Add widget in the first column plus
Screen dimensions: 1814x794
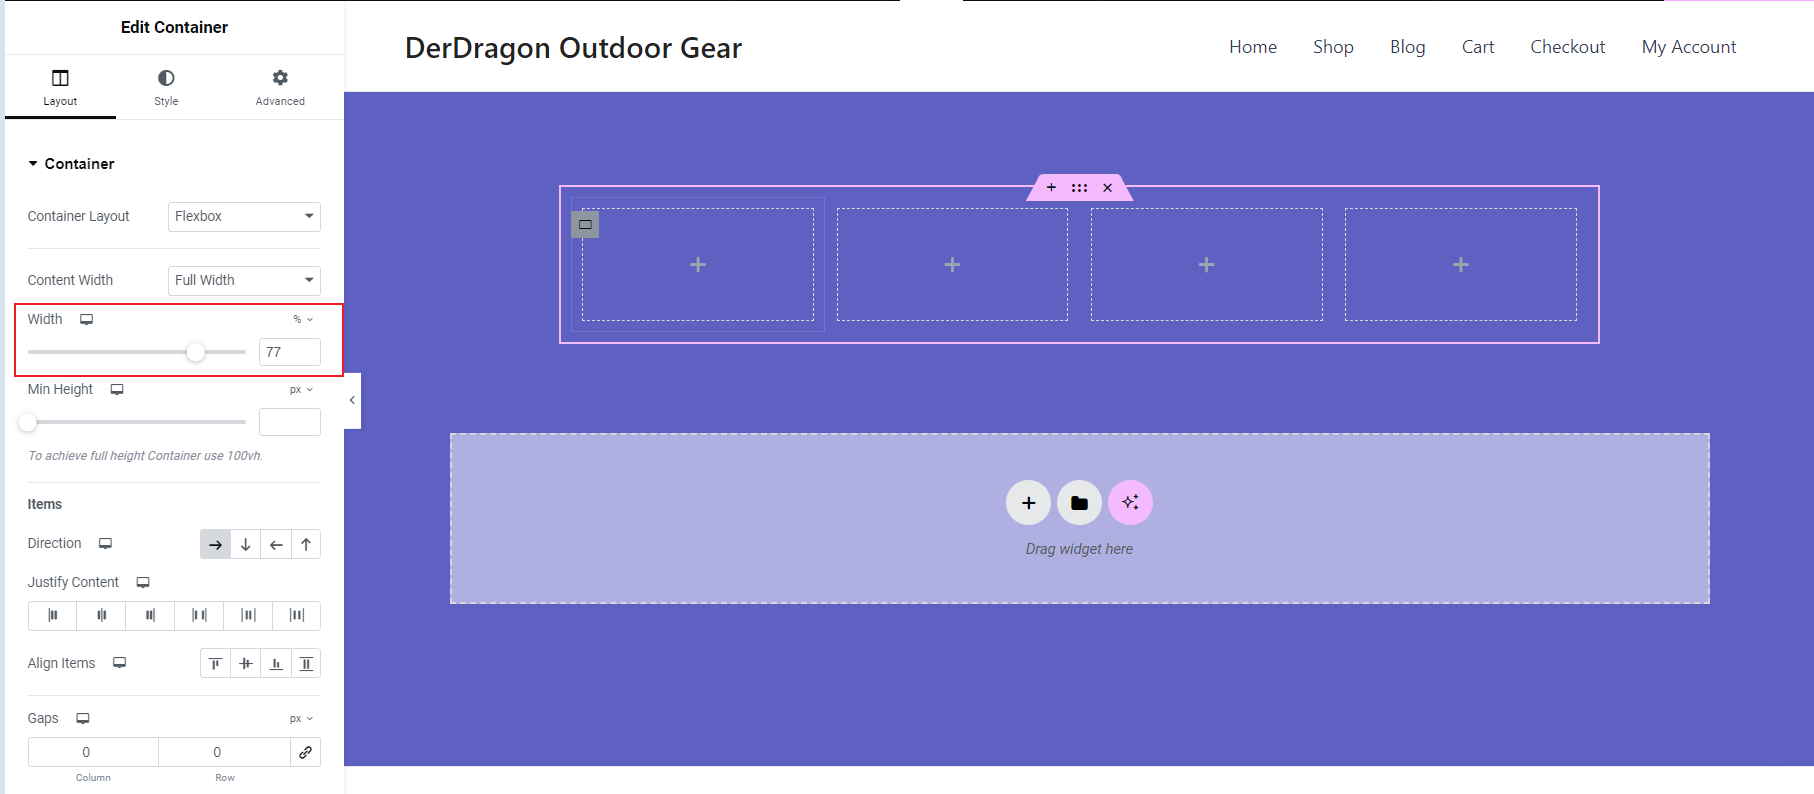698,265
